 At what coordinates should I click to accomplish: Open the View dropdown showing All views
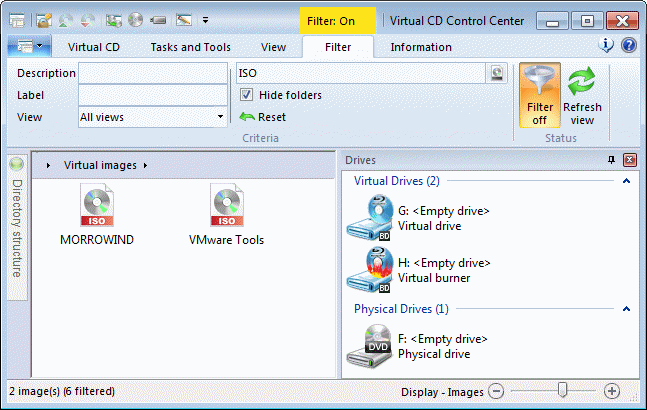pyautogui.click(x=152, y=117)
